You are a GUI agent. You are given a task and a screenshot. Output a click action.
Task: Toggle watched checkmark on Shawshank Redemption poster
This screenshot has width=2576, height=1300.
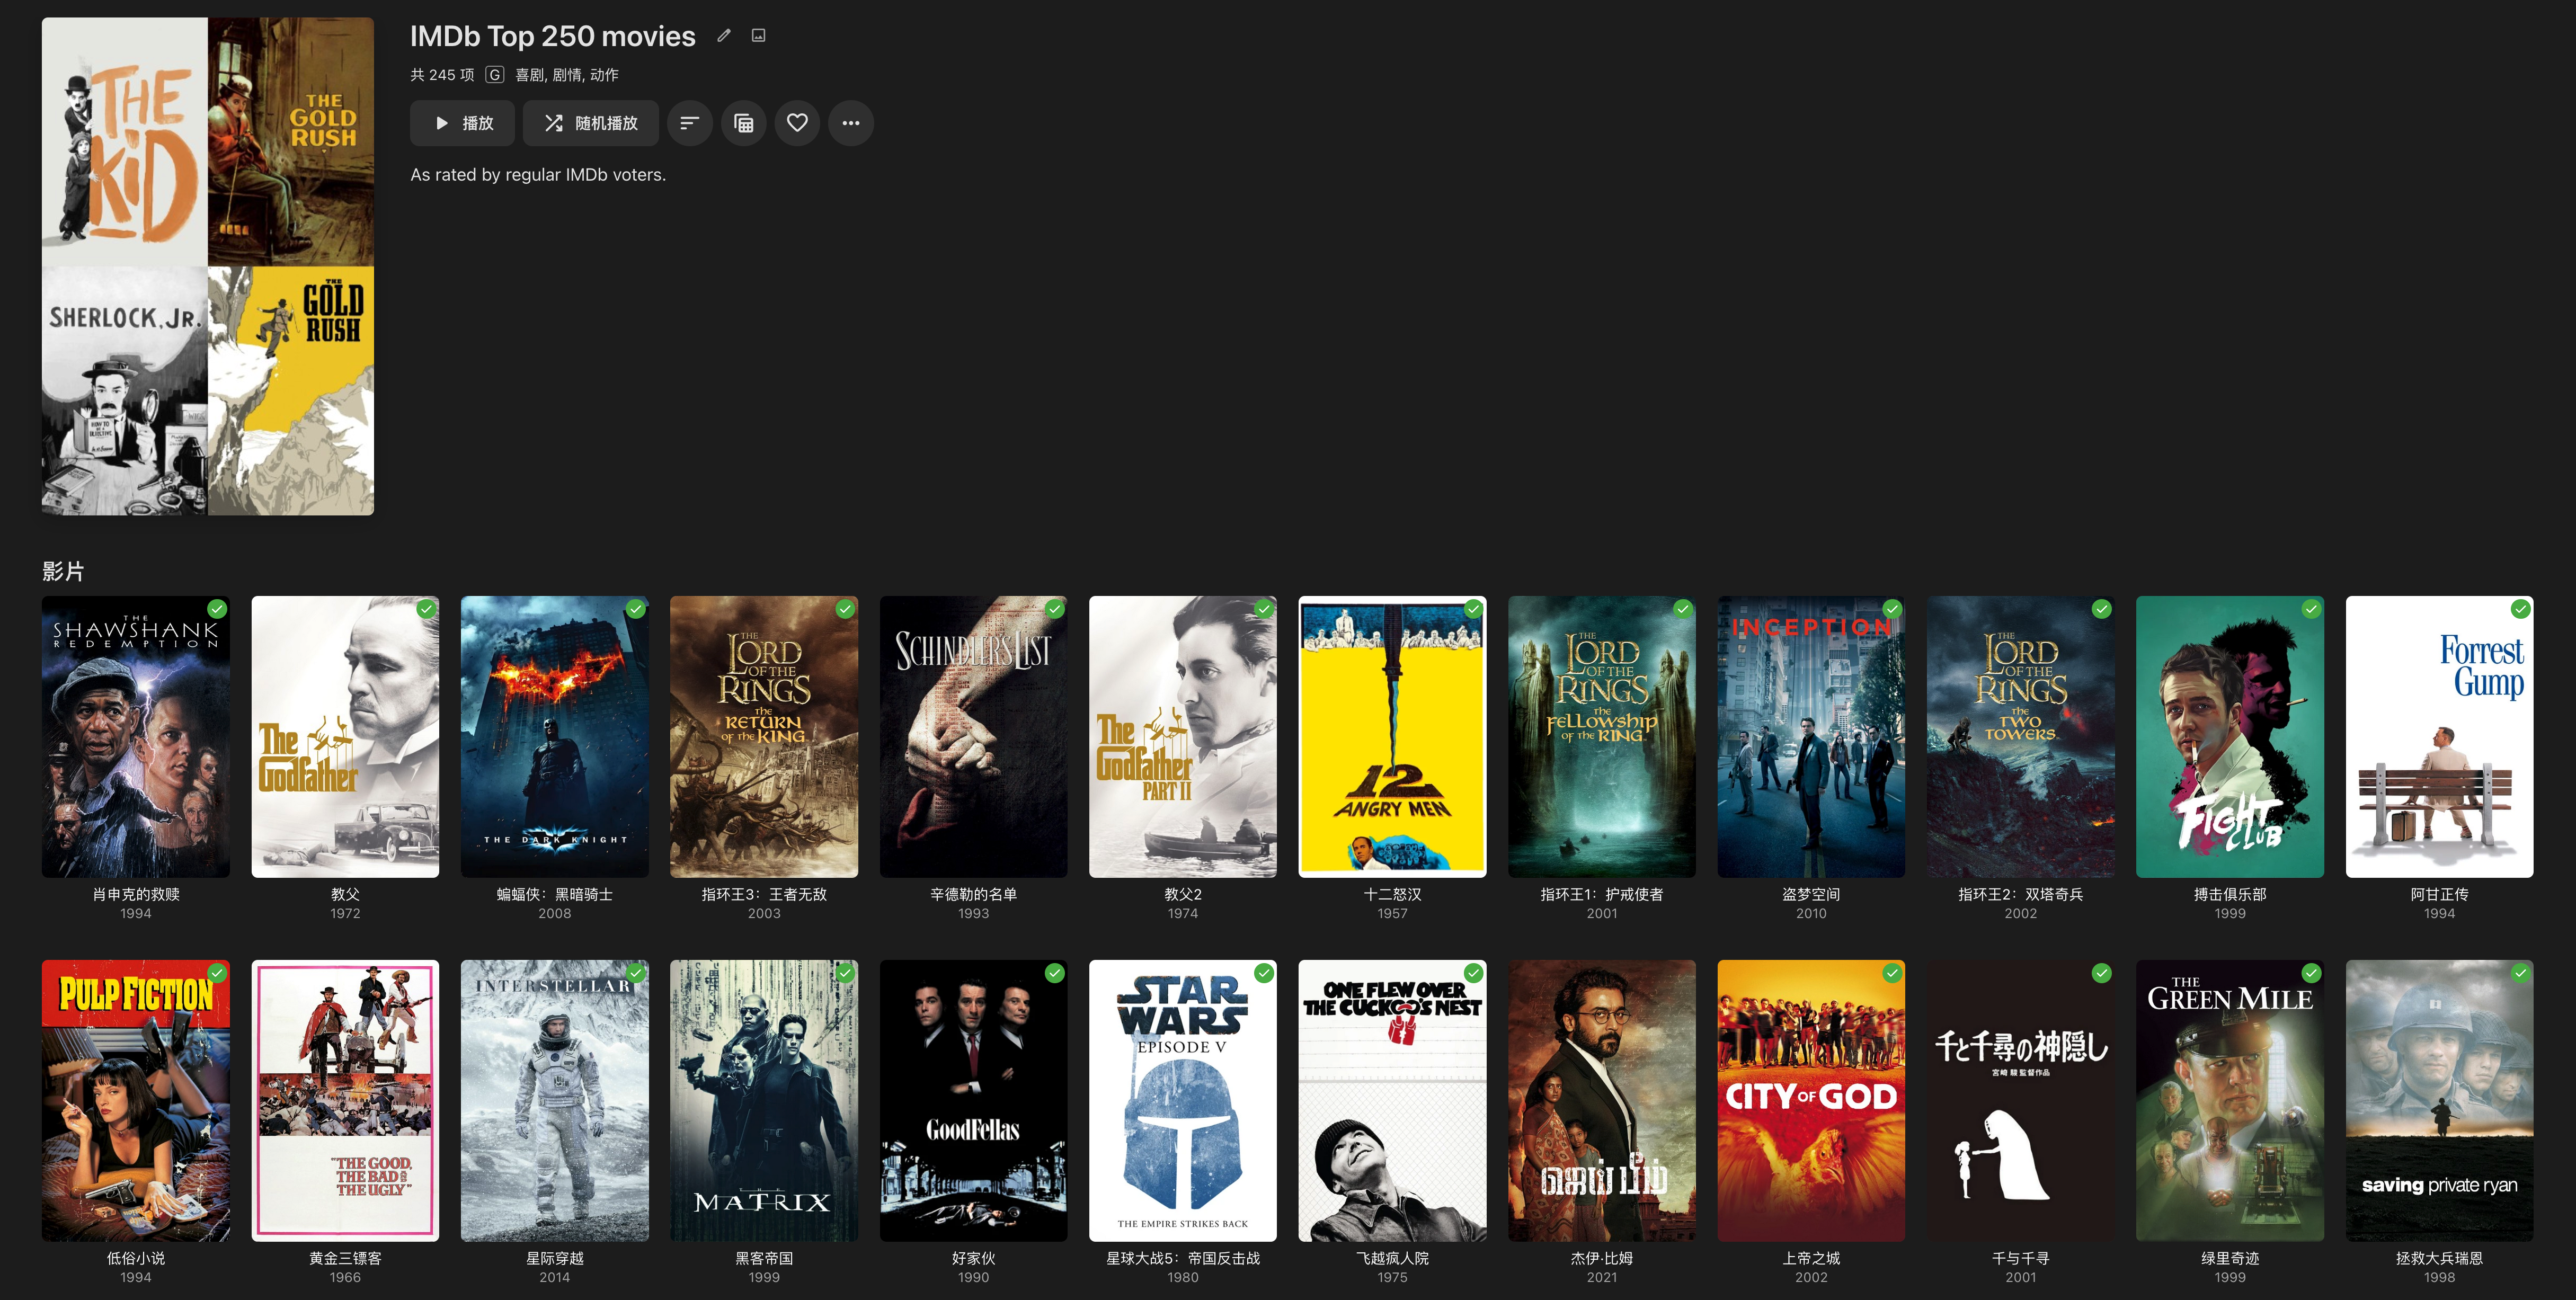click(217, 609)
